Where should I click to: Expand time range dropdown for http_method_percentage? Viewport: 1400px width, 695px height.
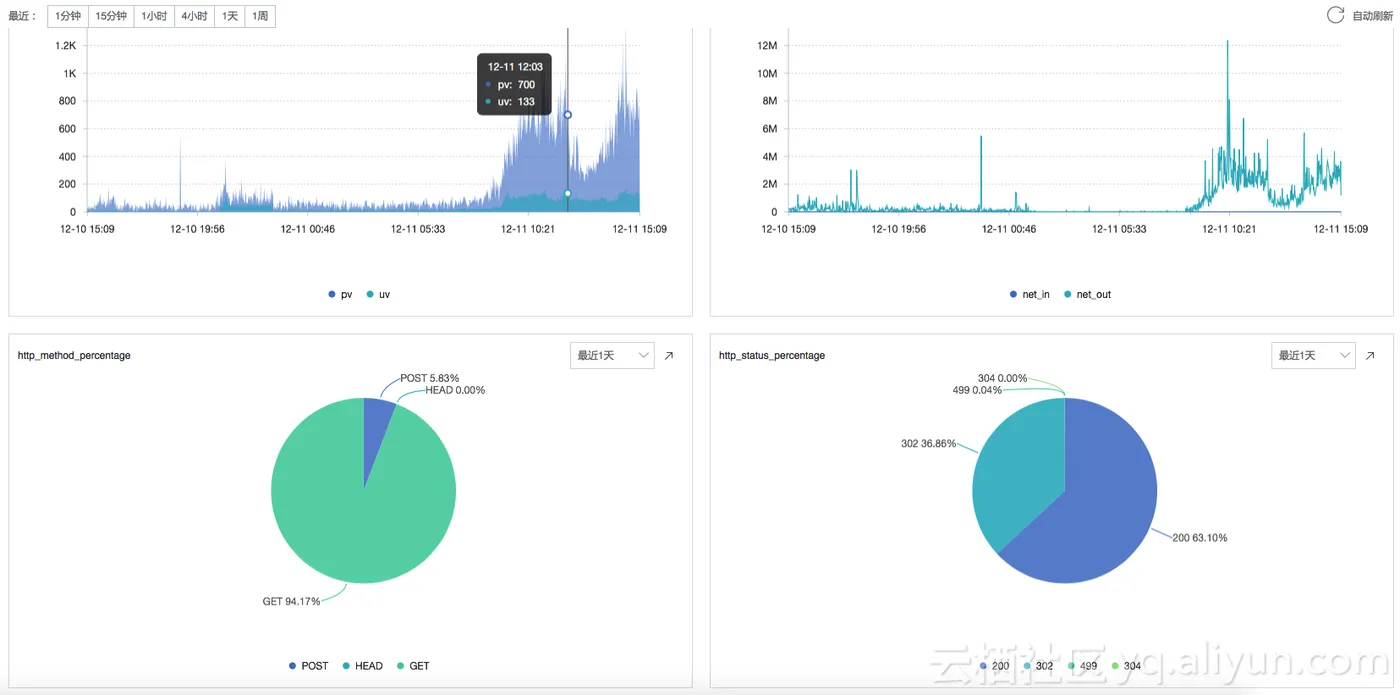click(x=612, y=355)
